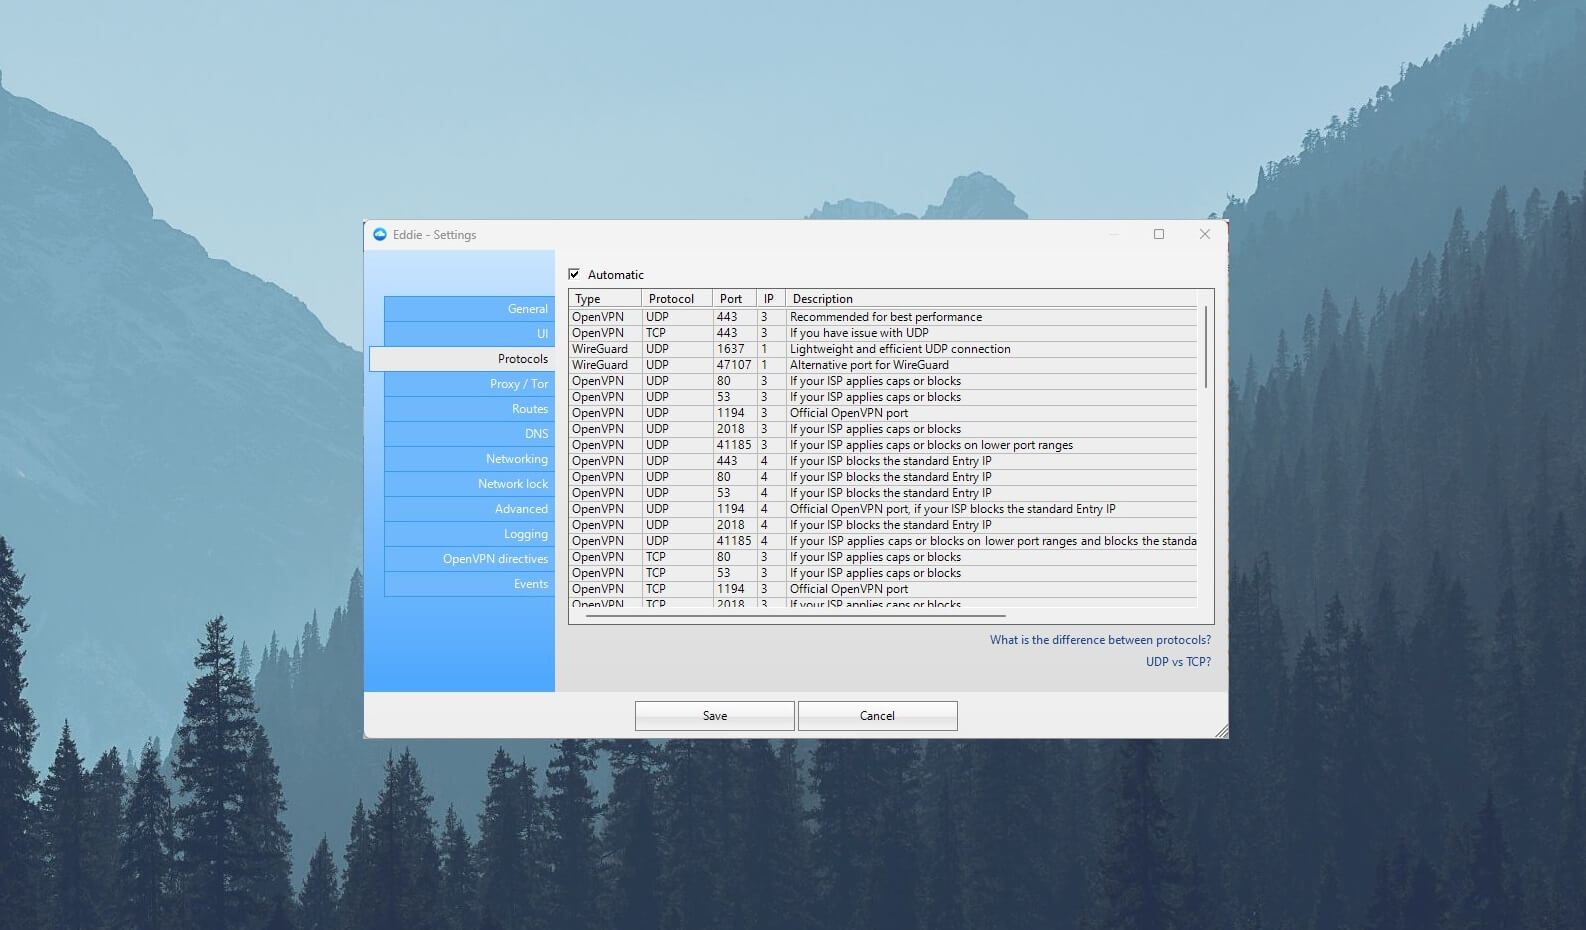Sort by the Port column header
Screen dimensions: 1586x930
pos(735,299)
